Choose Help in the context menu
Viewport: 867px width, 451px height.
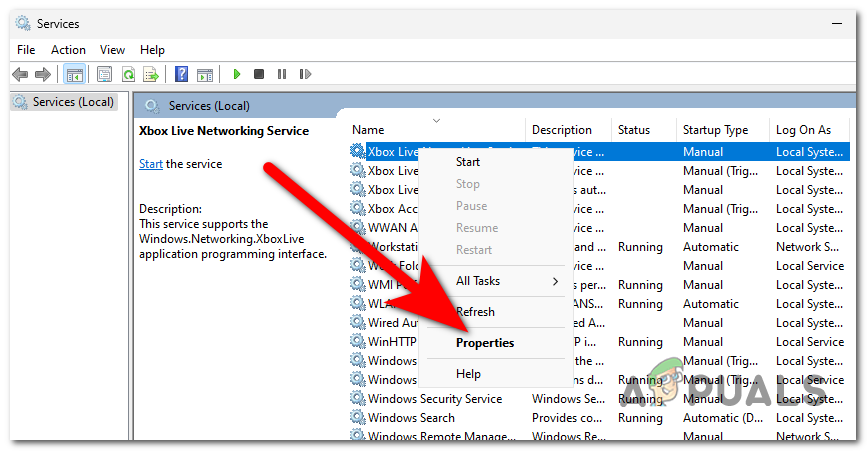tap(495, 374)
